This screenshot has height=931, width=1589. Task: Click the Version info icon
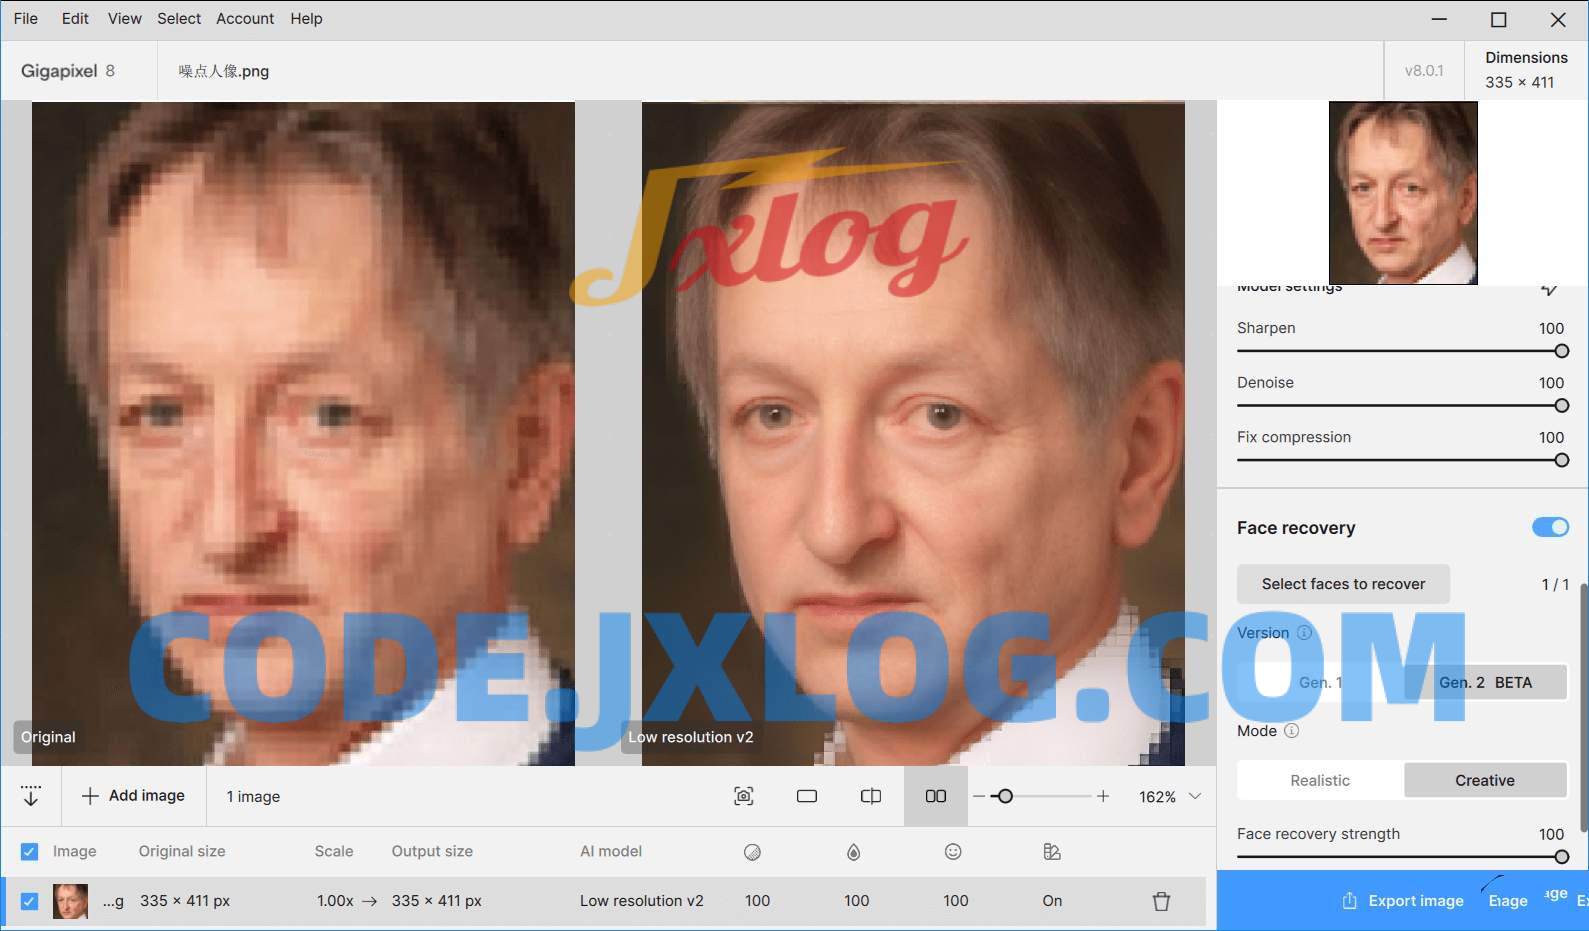coord(1304,632)
